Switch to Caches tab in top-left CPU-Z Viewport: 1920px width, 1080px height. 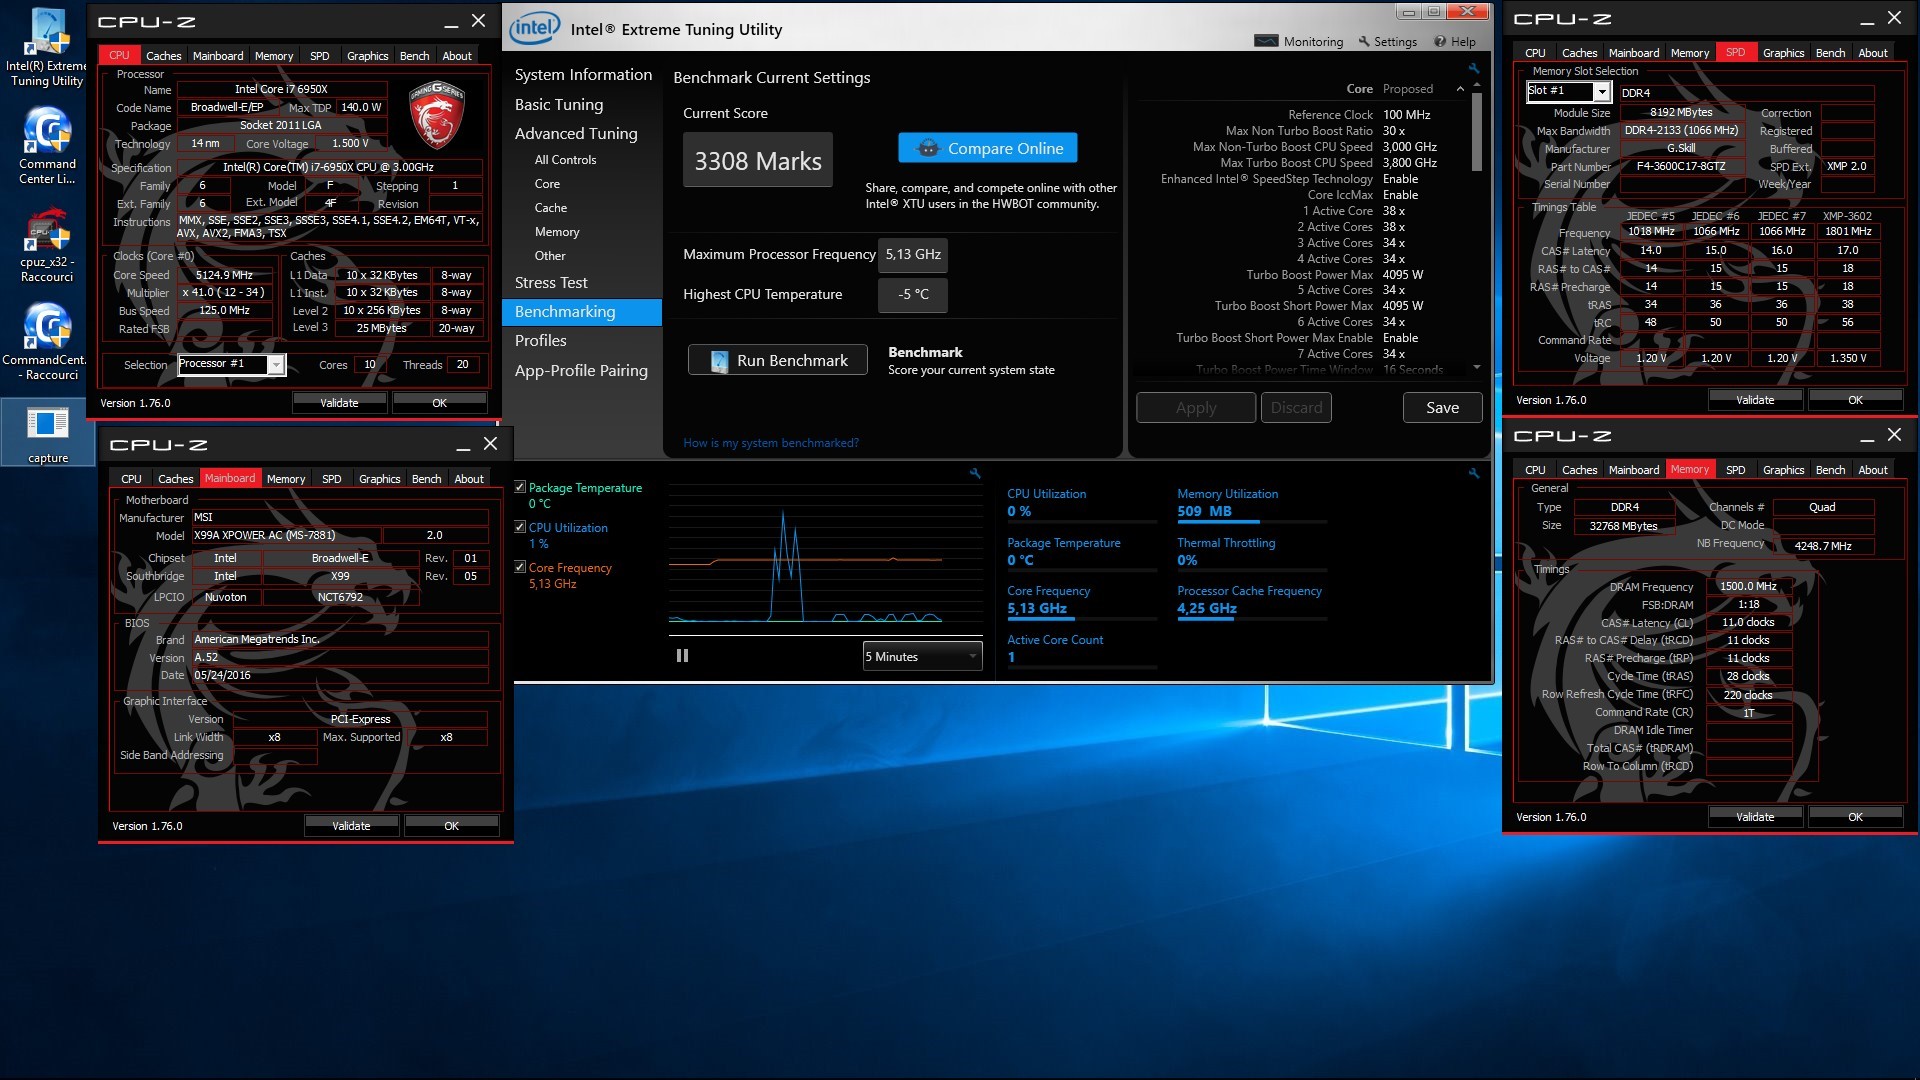(x=164, y=56)
